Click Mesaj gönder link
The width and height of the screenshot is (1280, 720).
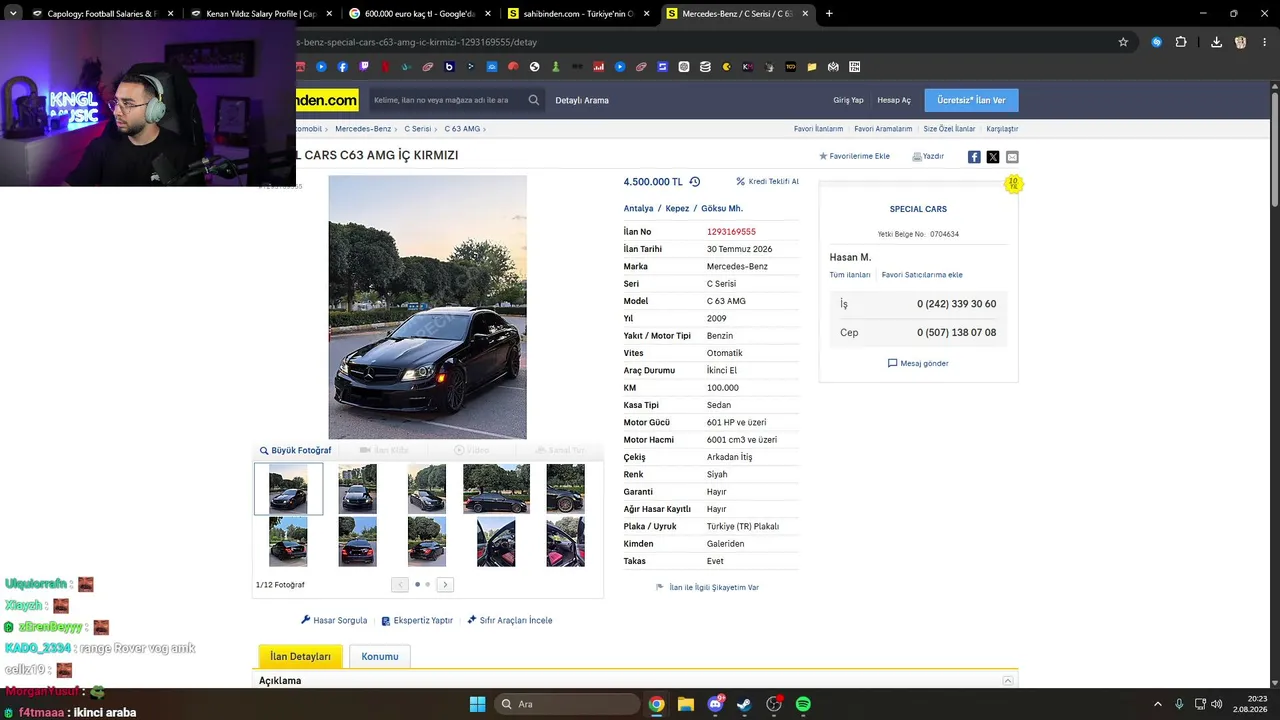coord(918,363)
